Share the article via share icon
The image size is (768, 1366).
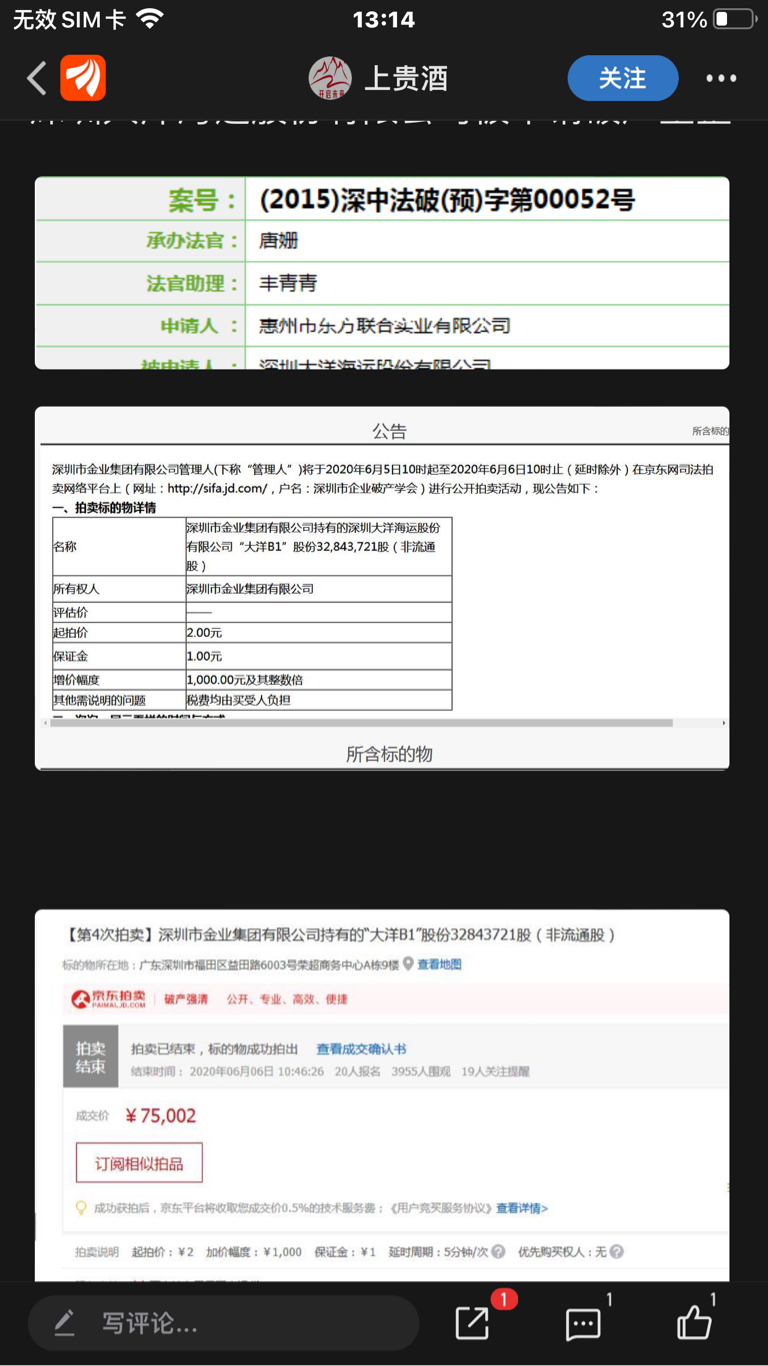472,1323
